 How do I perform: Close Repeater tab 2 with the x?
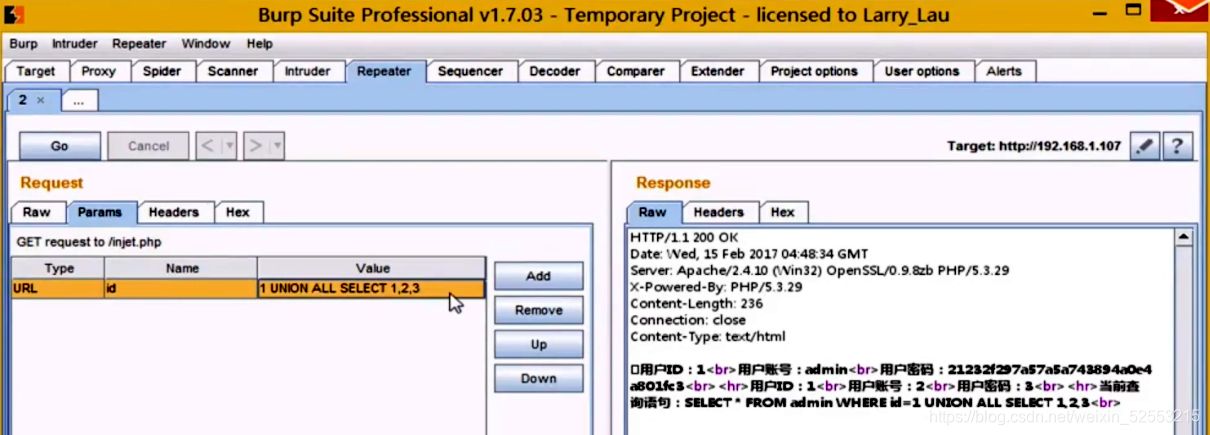click(41, 100)
